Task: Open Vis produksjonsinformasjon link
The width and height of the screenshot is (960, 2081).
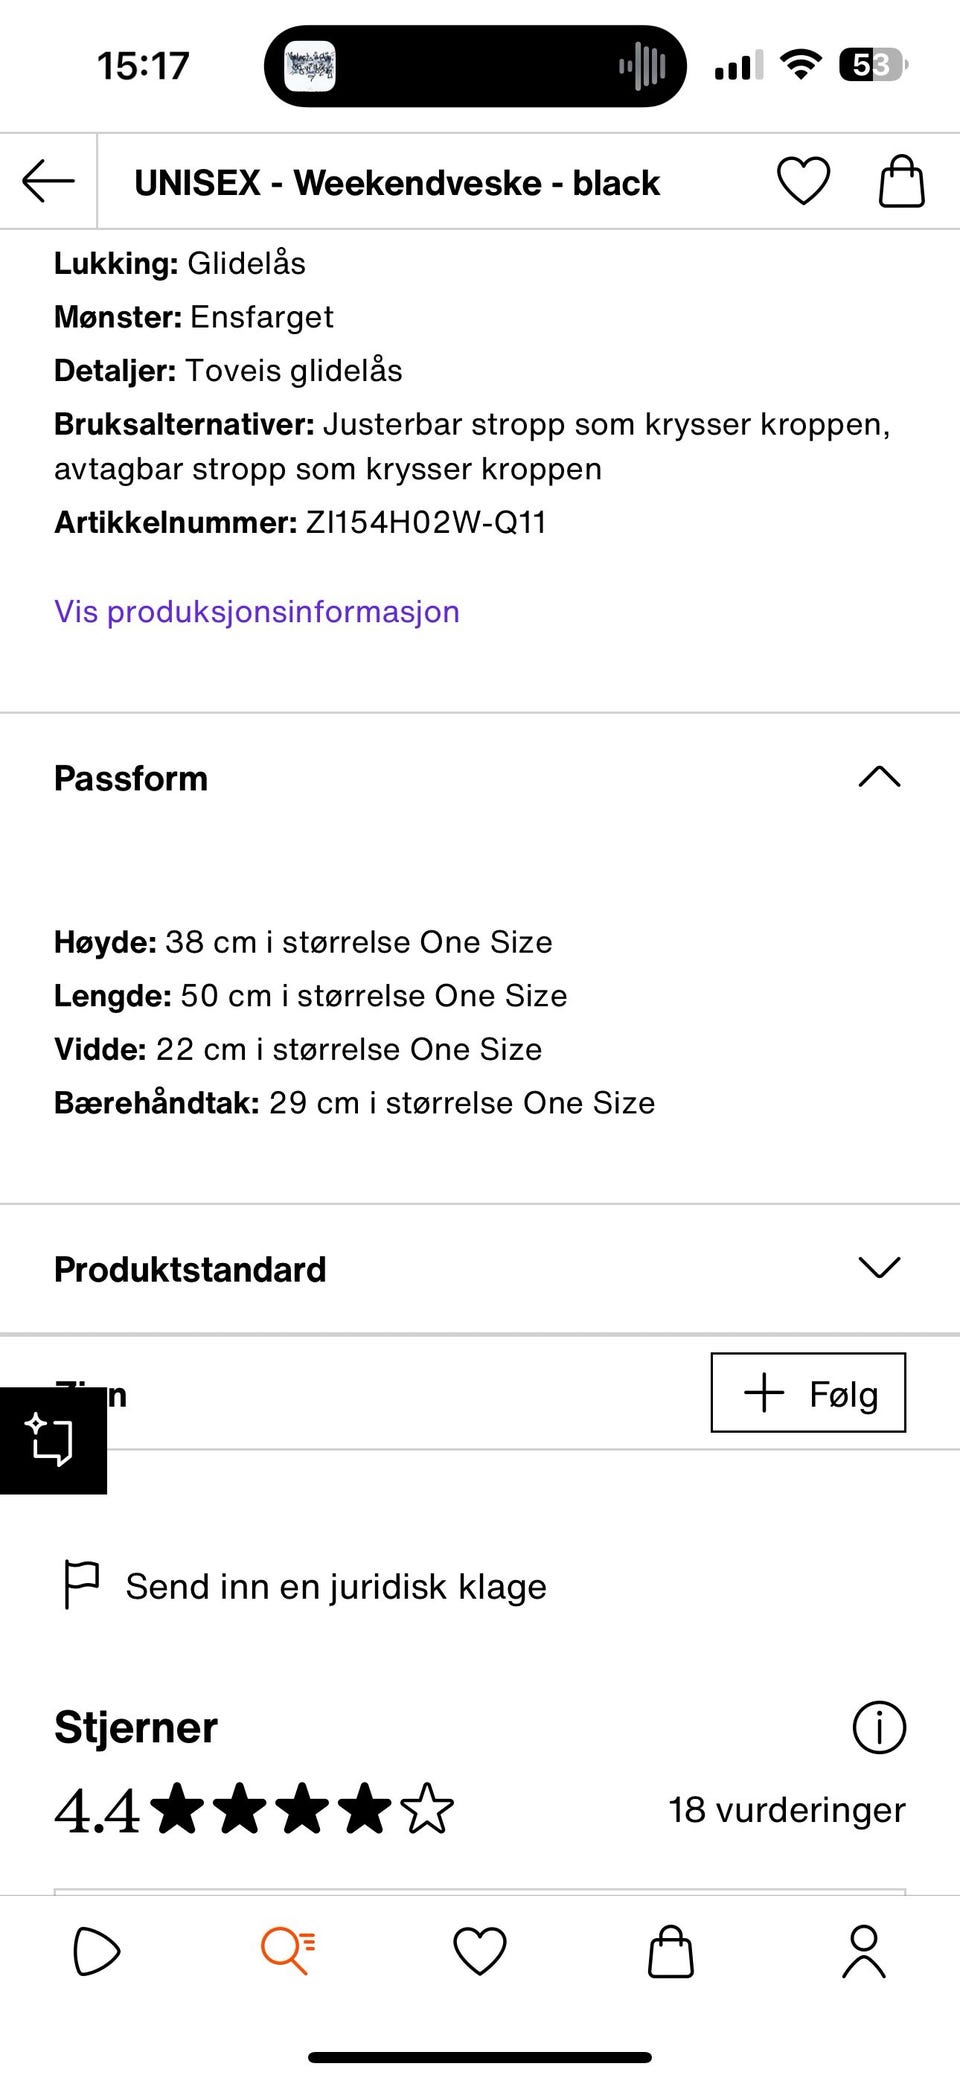Action: (257, 611)
